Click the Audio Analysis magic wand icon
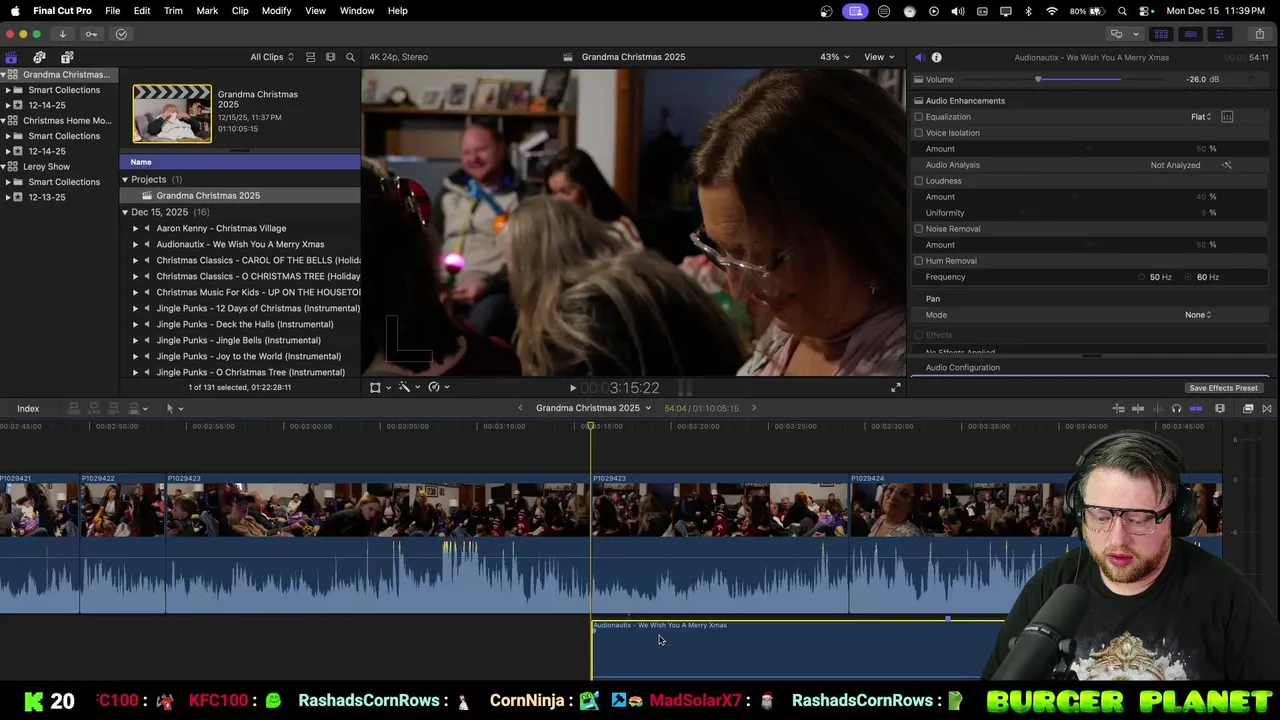Image resolution: width=1280 pixels, height=720 pixels. (1227, 165)
